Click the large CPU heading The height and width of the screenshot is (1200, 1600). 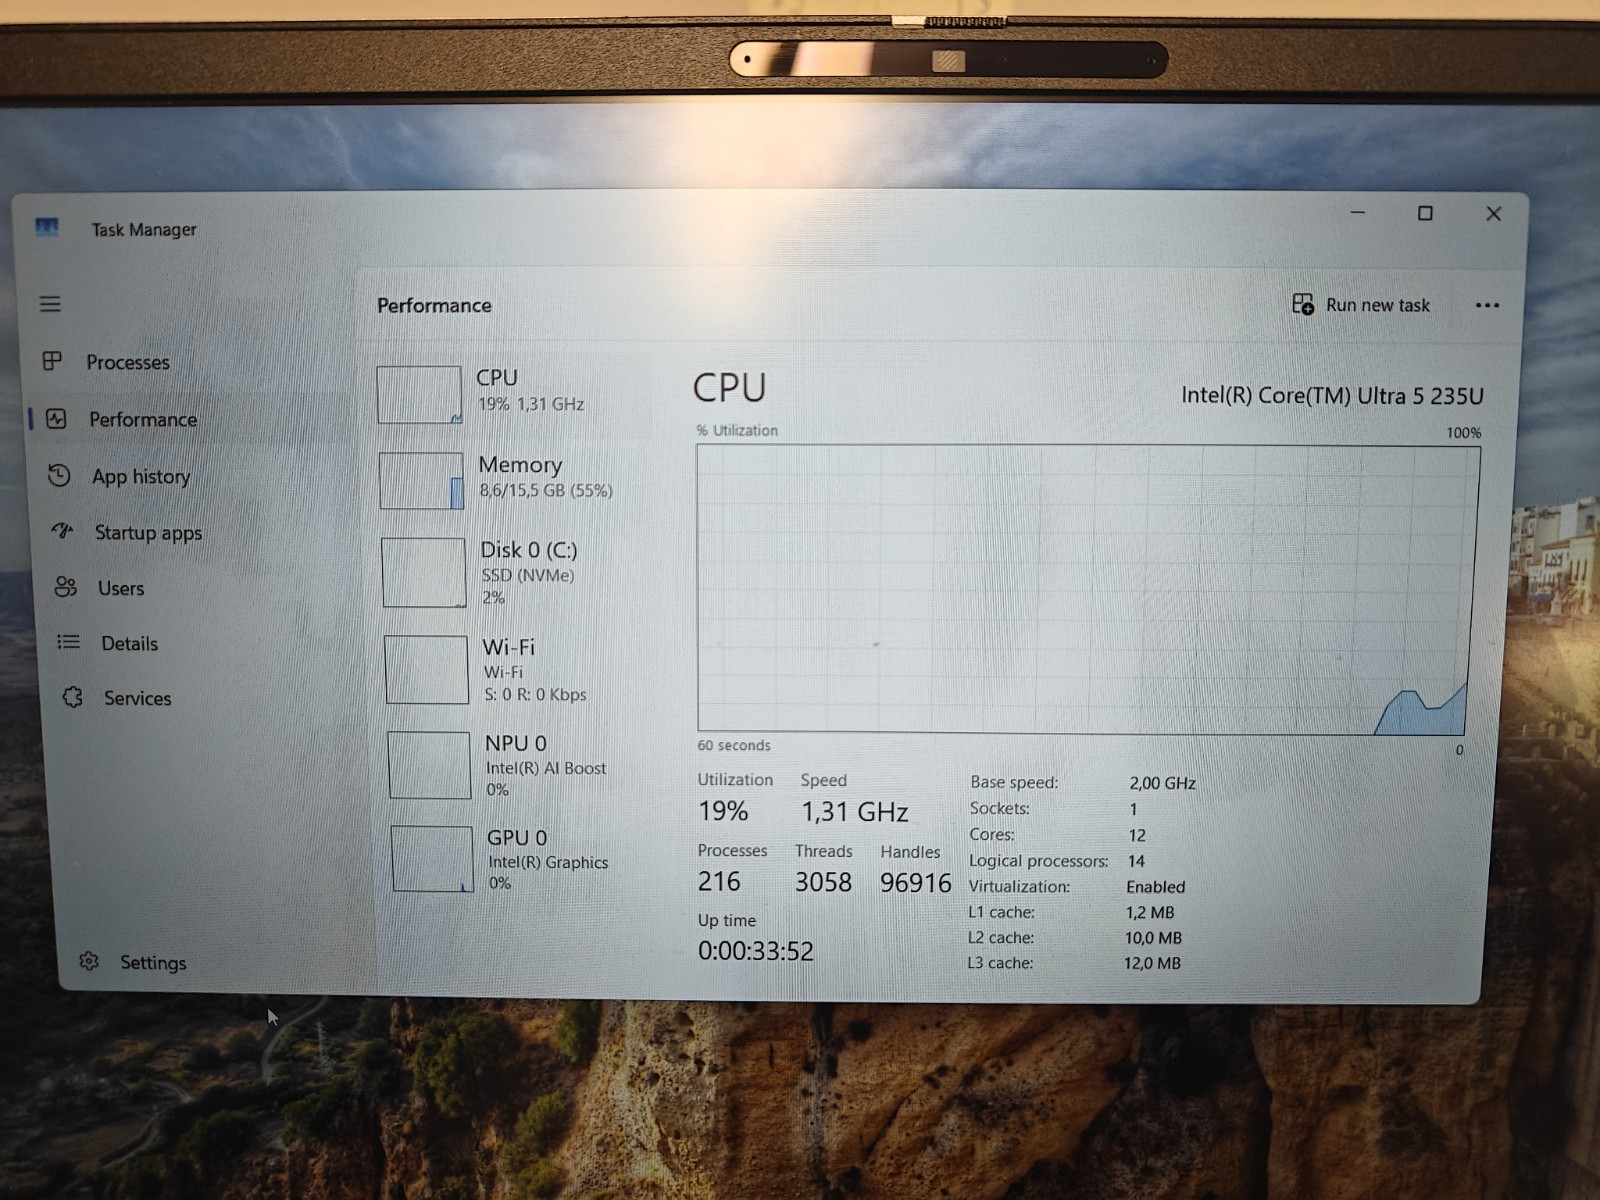(x=730, y=388)
